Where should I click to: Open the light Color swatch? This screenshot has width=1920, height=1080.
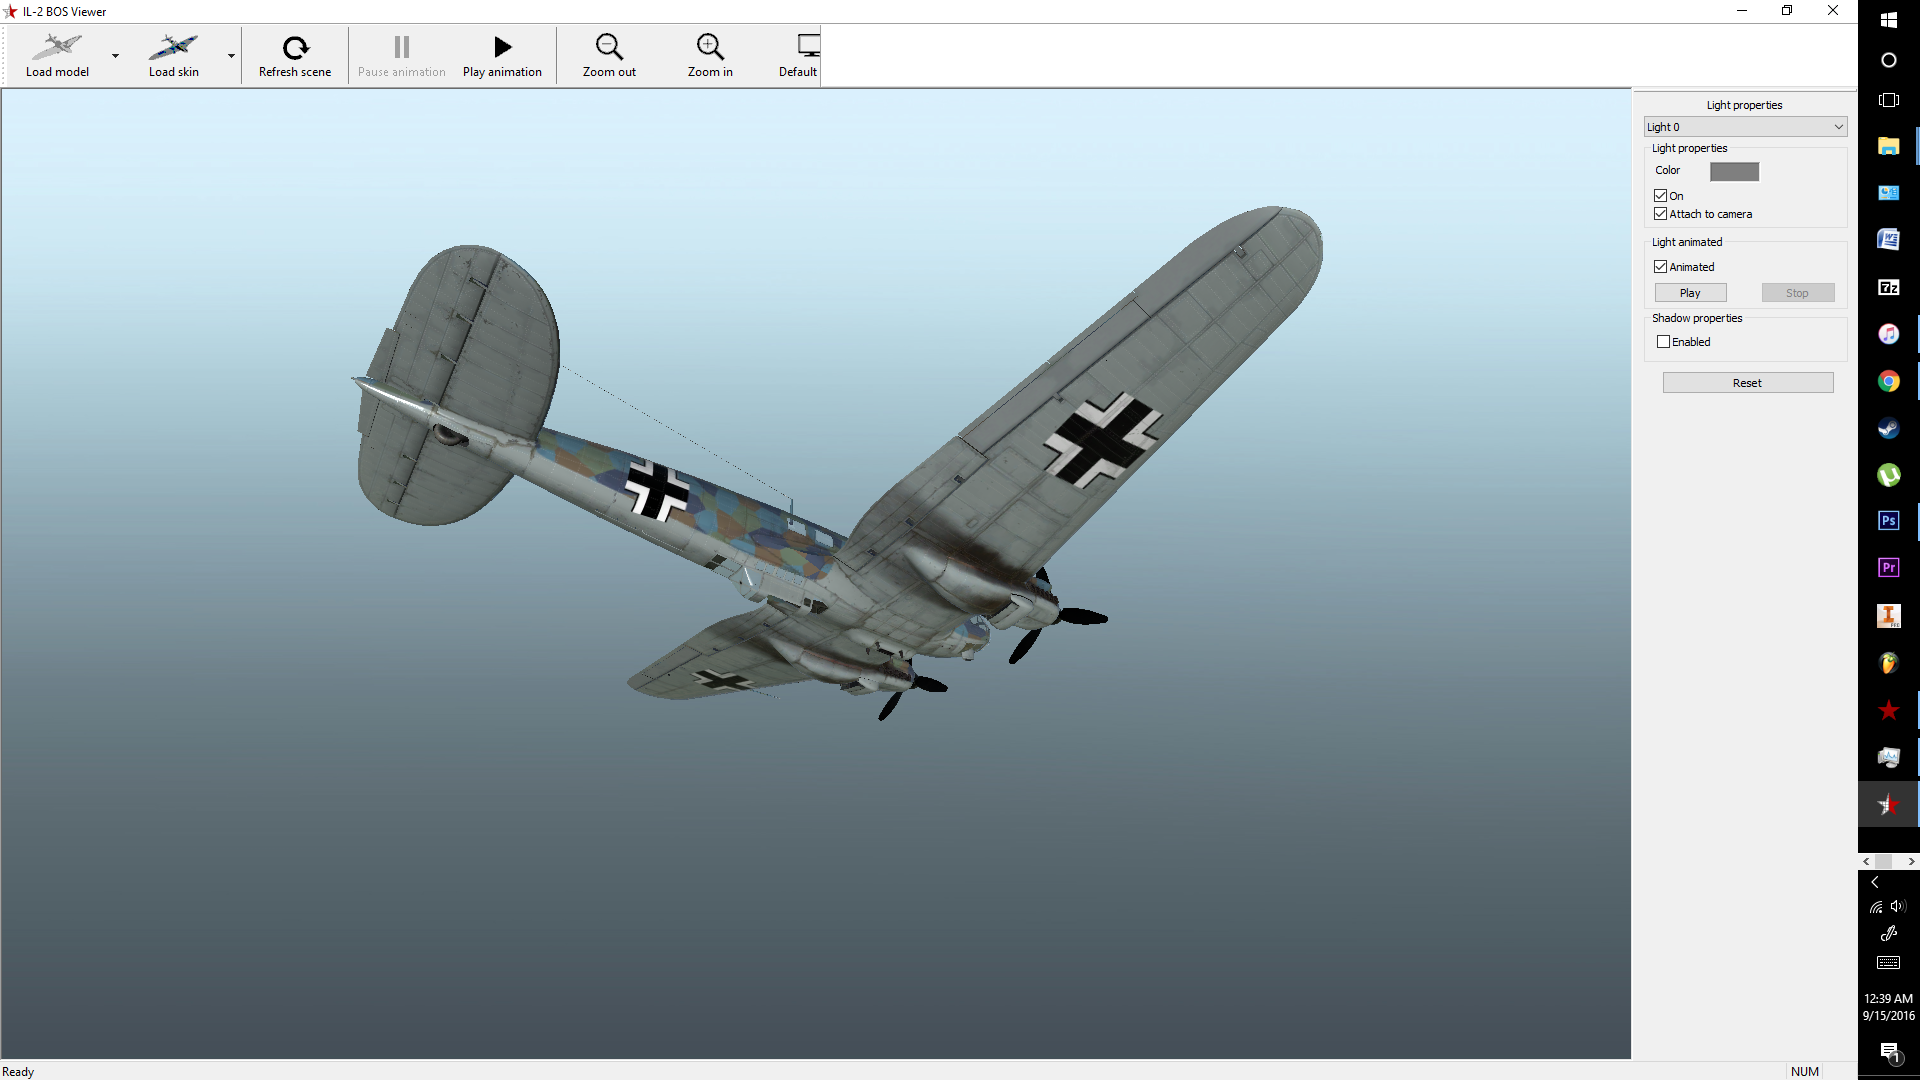1734,171
